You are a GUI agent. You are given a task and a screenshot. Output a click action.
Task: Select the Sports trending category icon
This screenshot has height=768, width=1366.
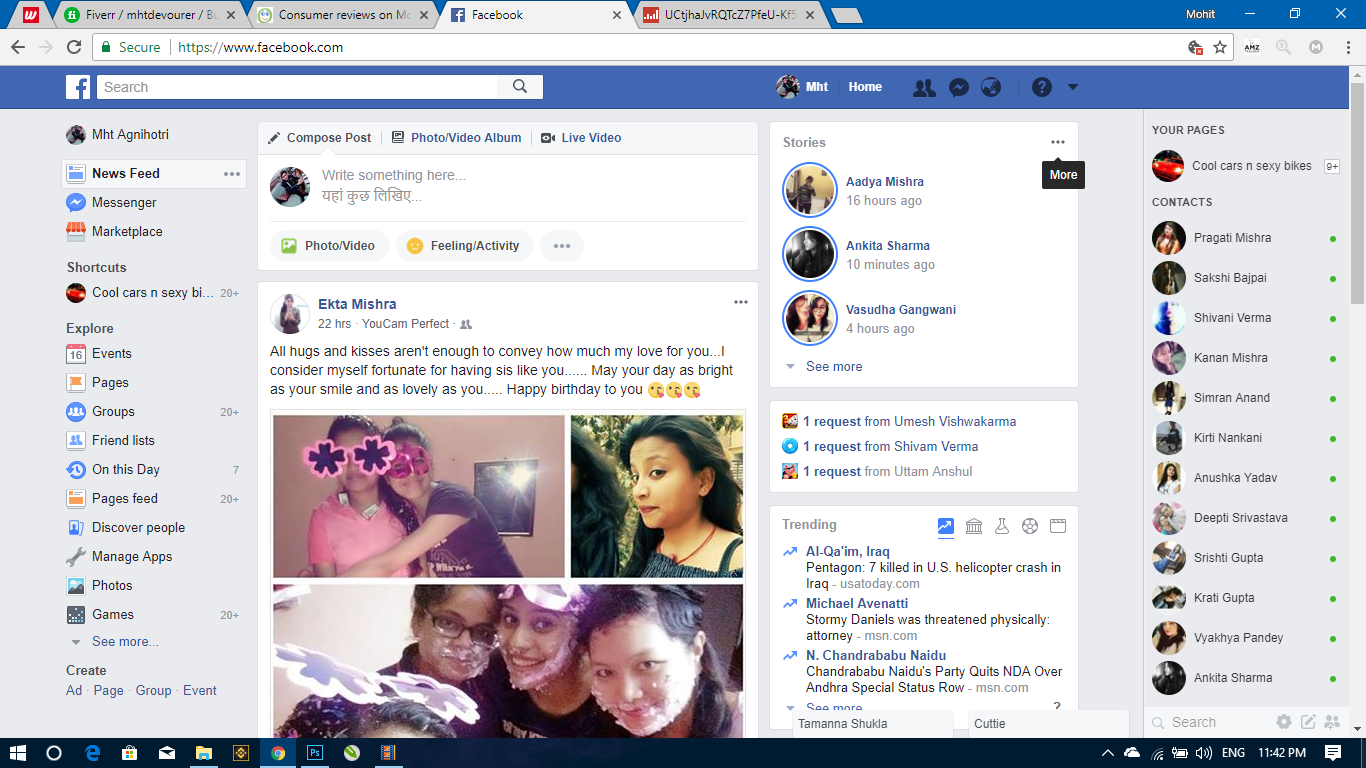1030,526
